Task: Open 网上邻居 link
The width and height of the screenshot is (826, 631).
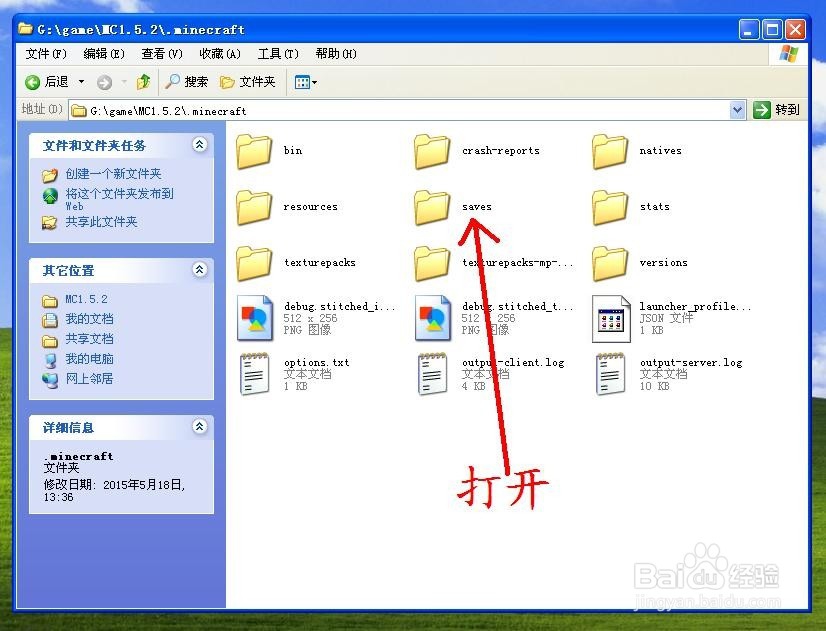Action: click(90, 379)
